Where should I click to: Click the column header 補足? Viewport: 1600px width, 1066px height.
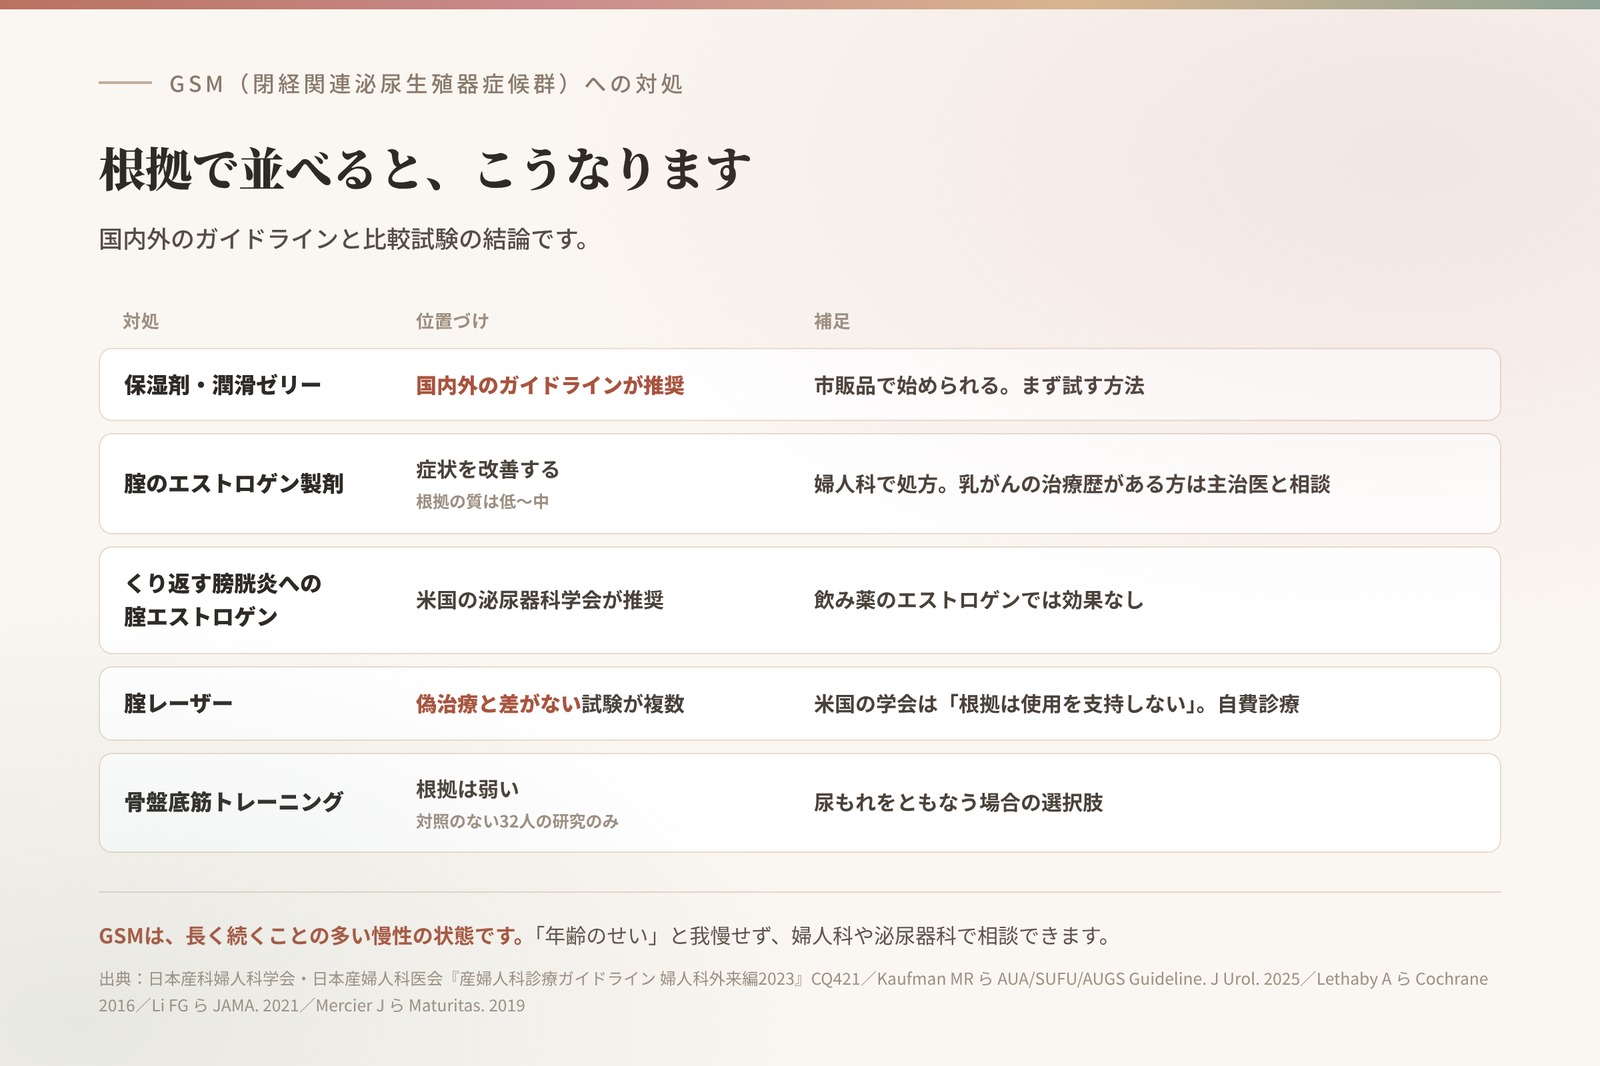[832, 321]
